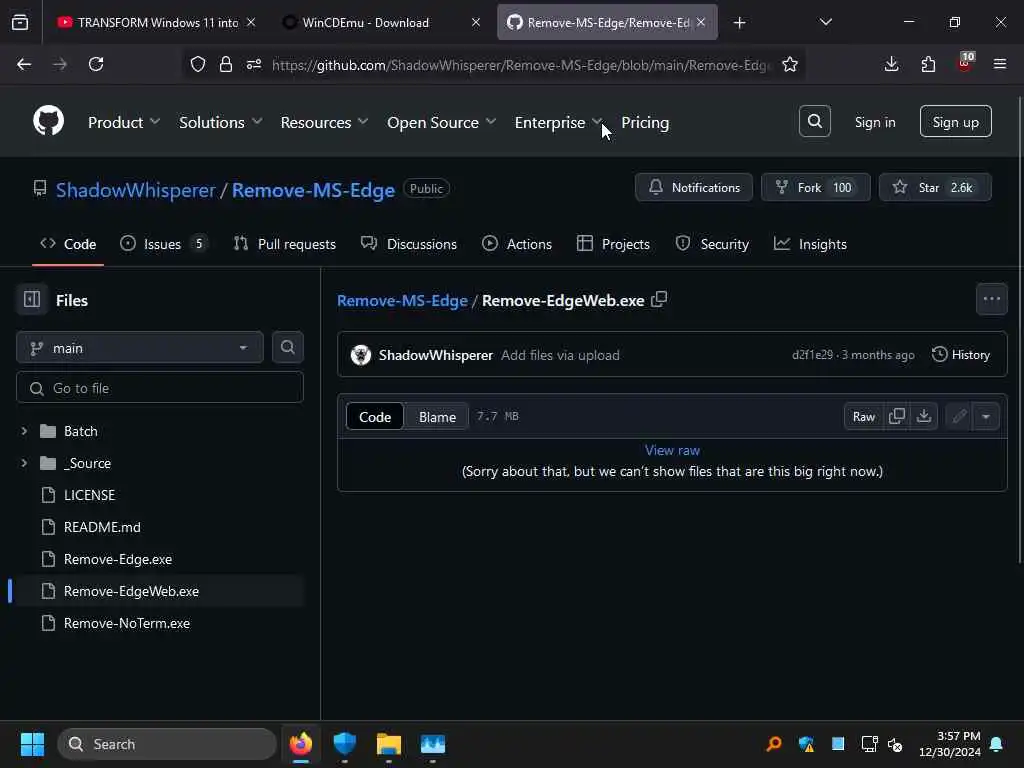The image size is (1024, 768).
Task: Open Open Source navigation dropdown
Action: 441,122
